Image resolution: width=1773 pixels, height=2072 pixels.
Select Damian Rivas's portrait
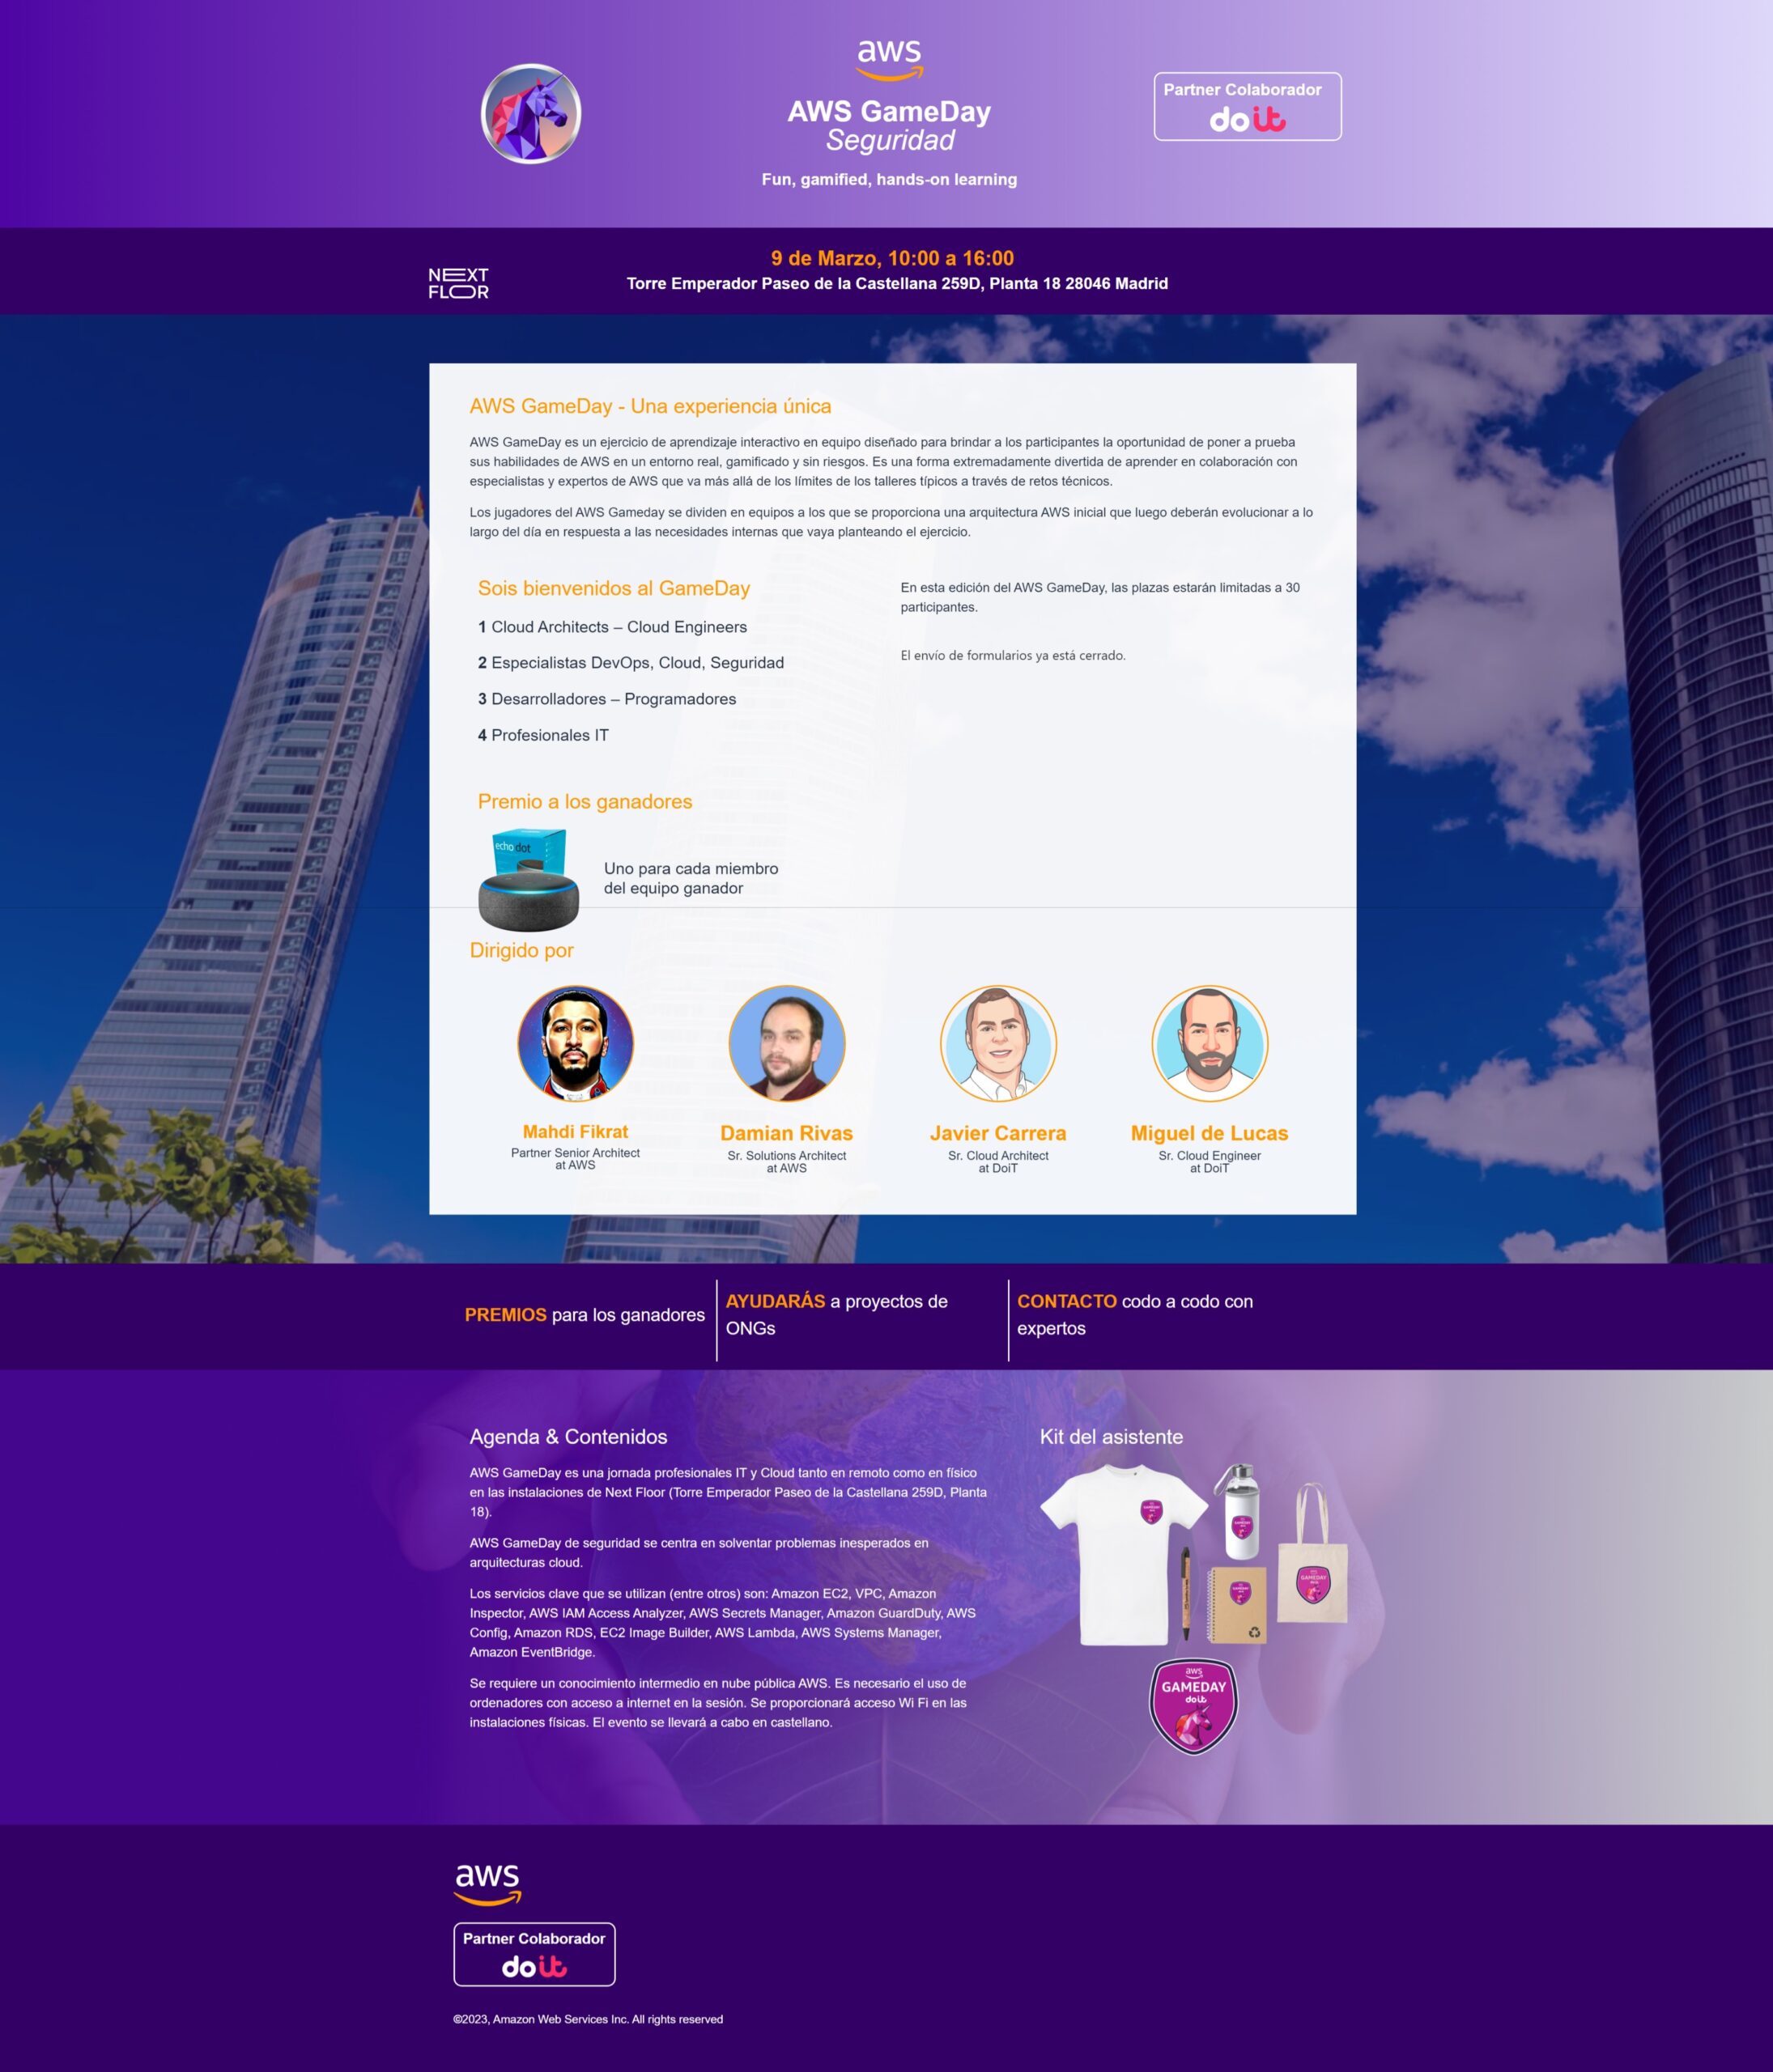click(x=787, y=1043)
